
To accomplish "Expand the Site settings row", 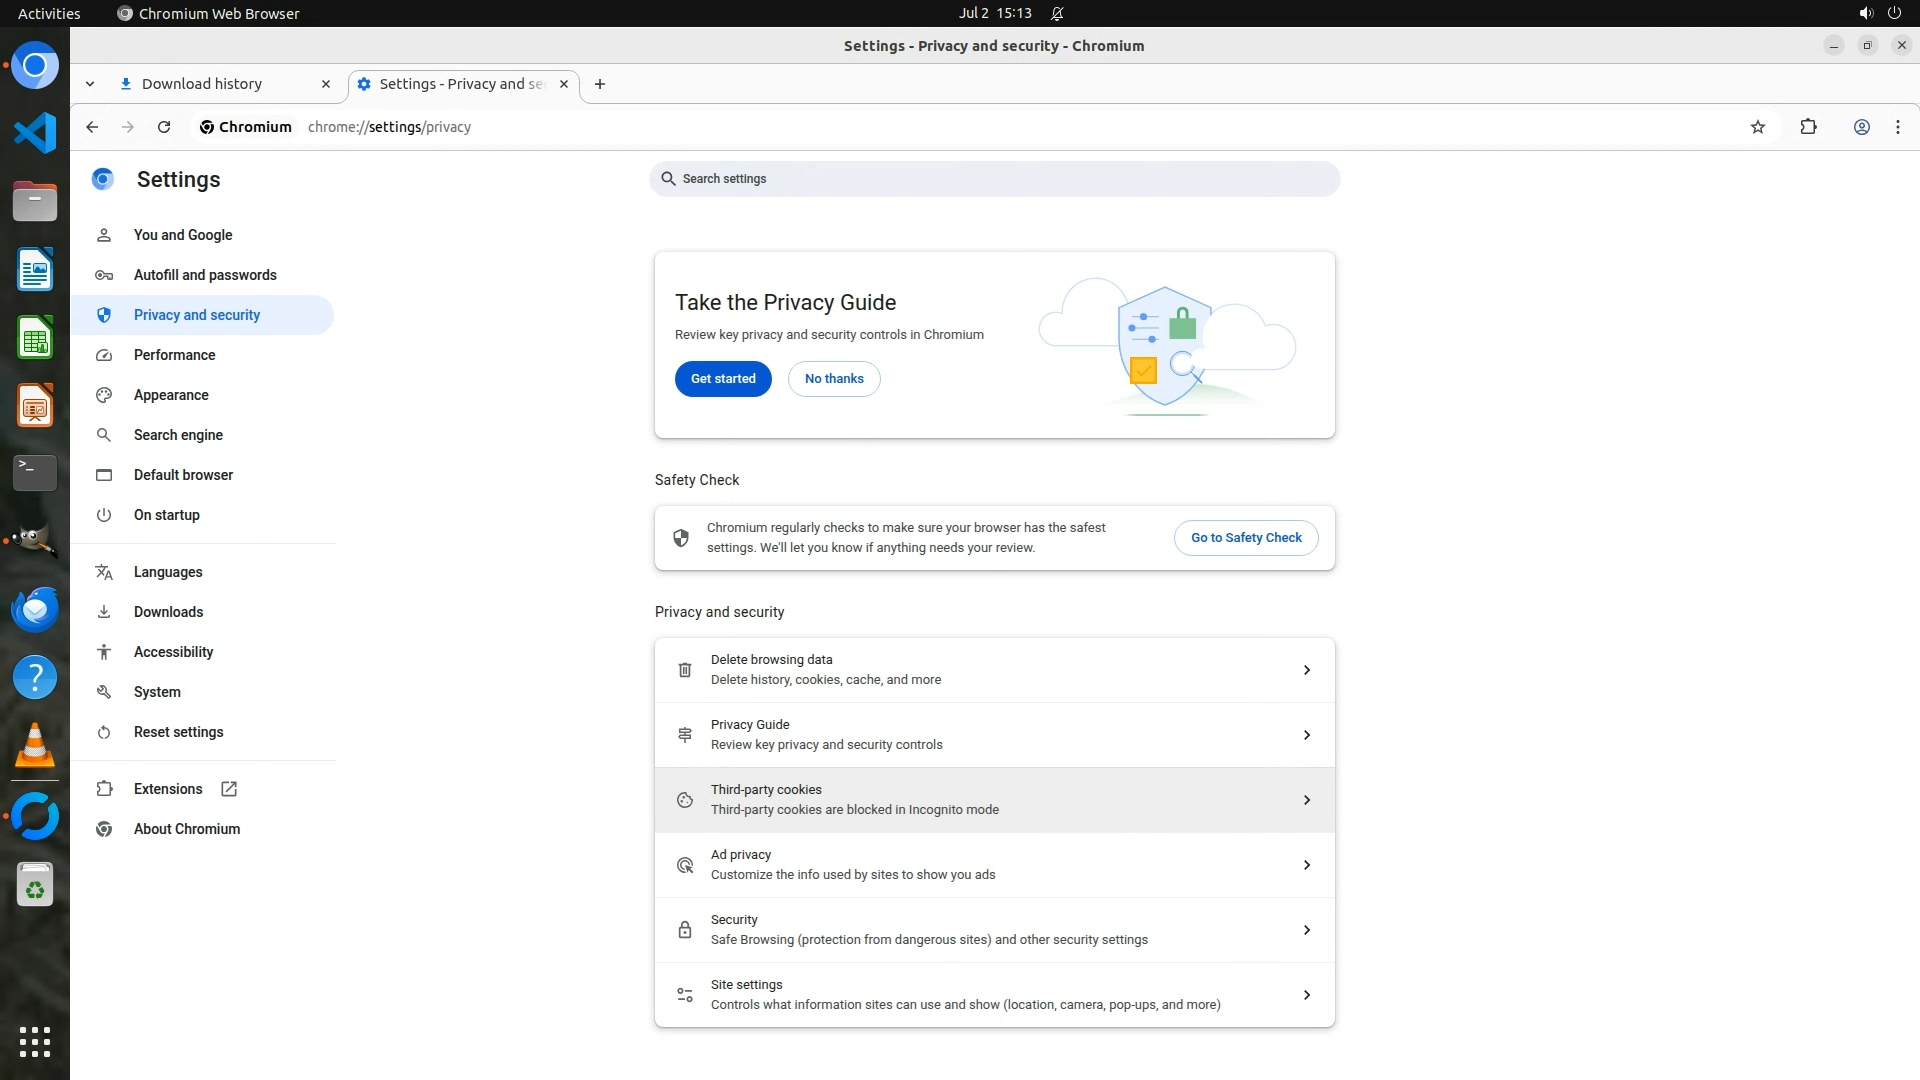I will point(1306,995).
